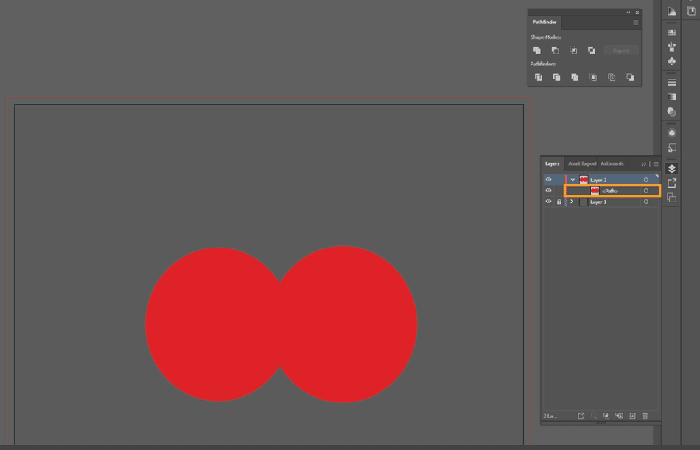
Task: Click the Trim pathfinder icon
Action: (557, 77)
